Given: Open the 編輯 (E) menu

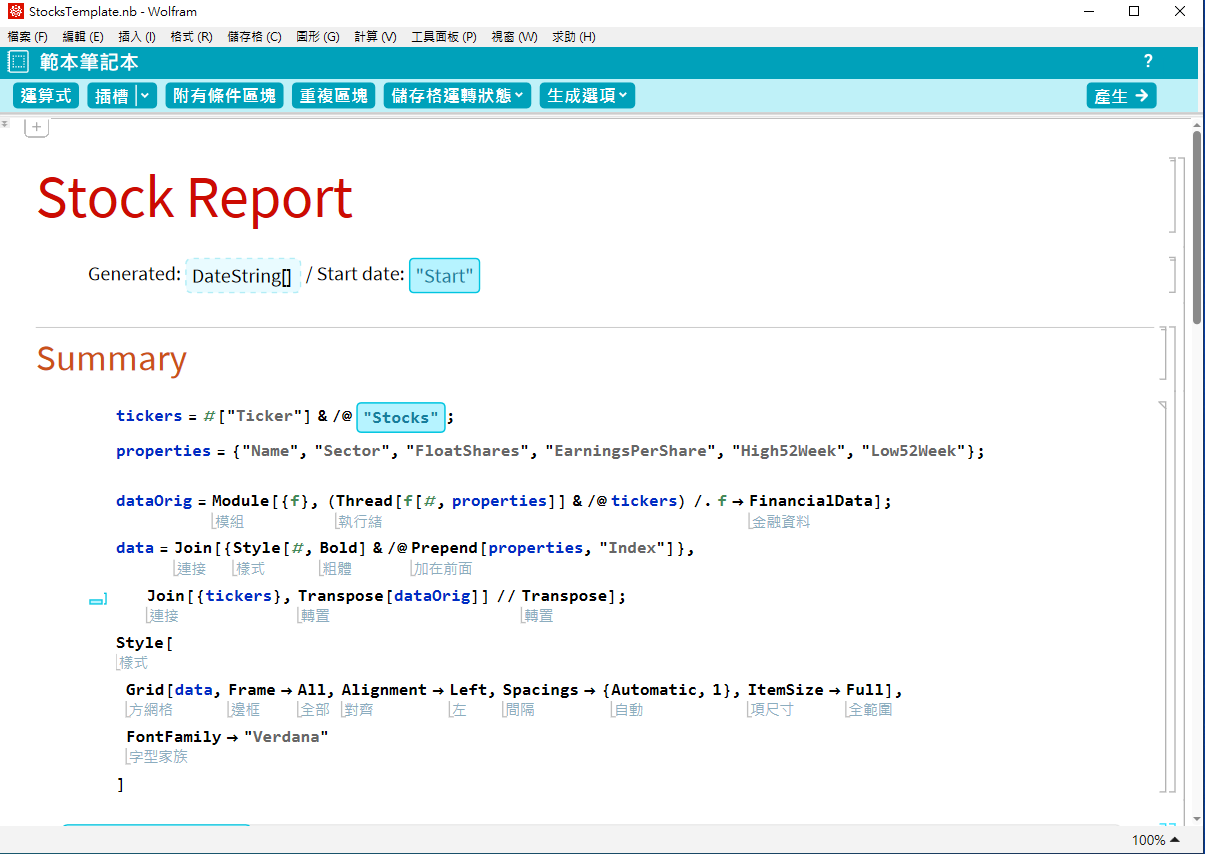Looking at the screenshot, I should tap(83, 37).
